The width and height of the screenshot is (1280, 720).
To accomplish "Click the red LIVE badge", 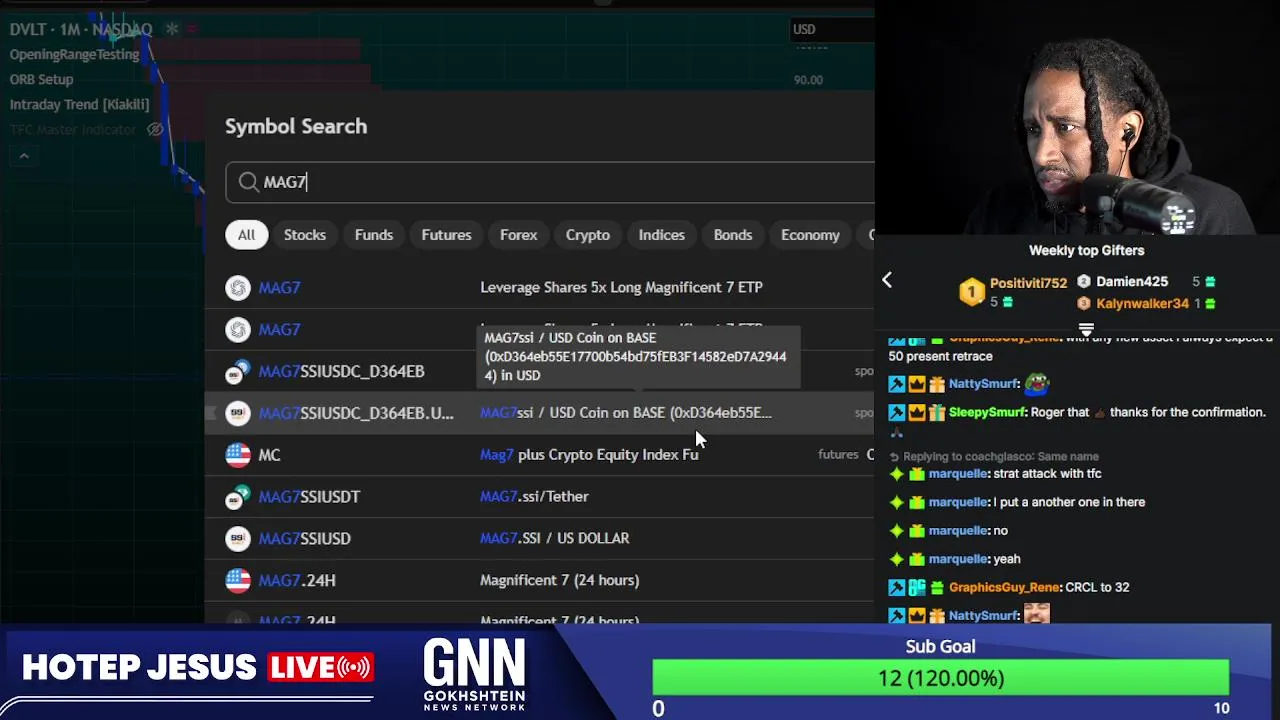I will pos(320,667).
